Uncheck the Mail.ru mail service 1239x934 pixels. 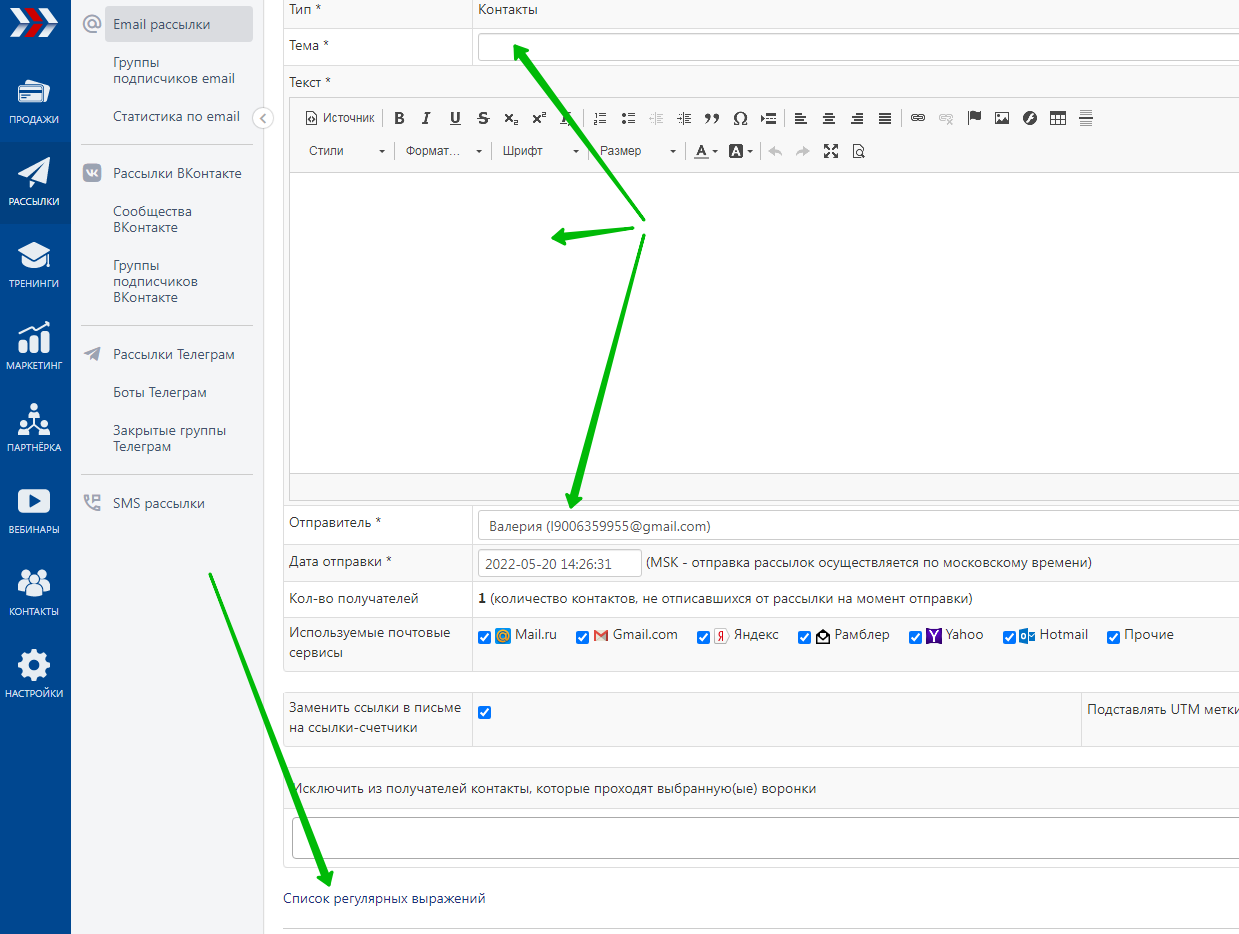coord(485,637)
